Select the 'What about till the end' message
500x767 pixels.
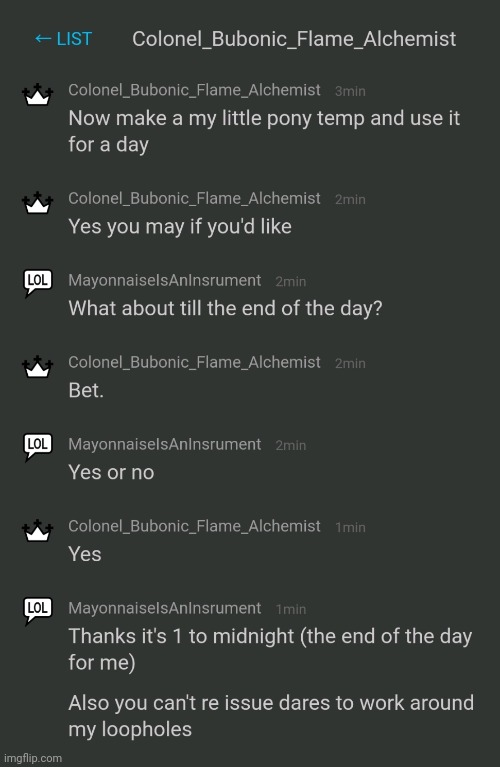[225, 309]
